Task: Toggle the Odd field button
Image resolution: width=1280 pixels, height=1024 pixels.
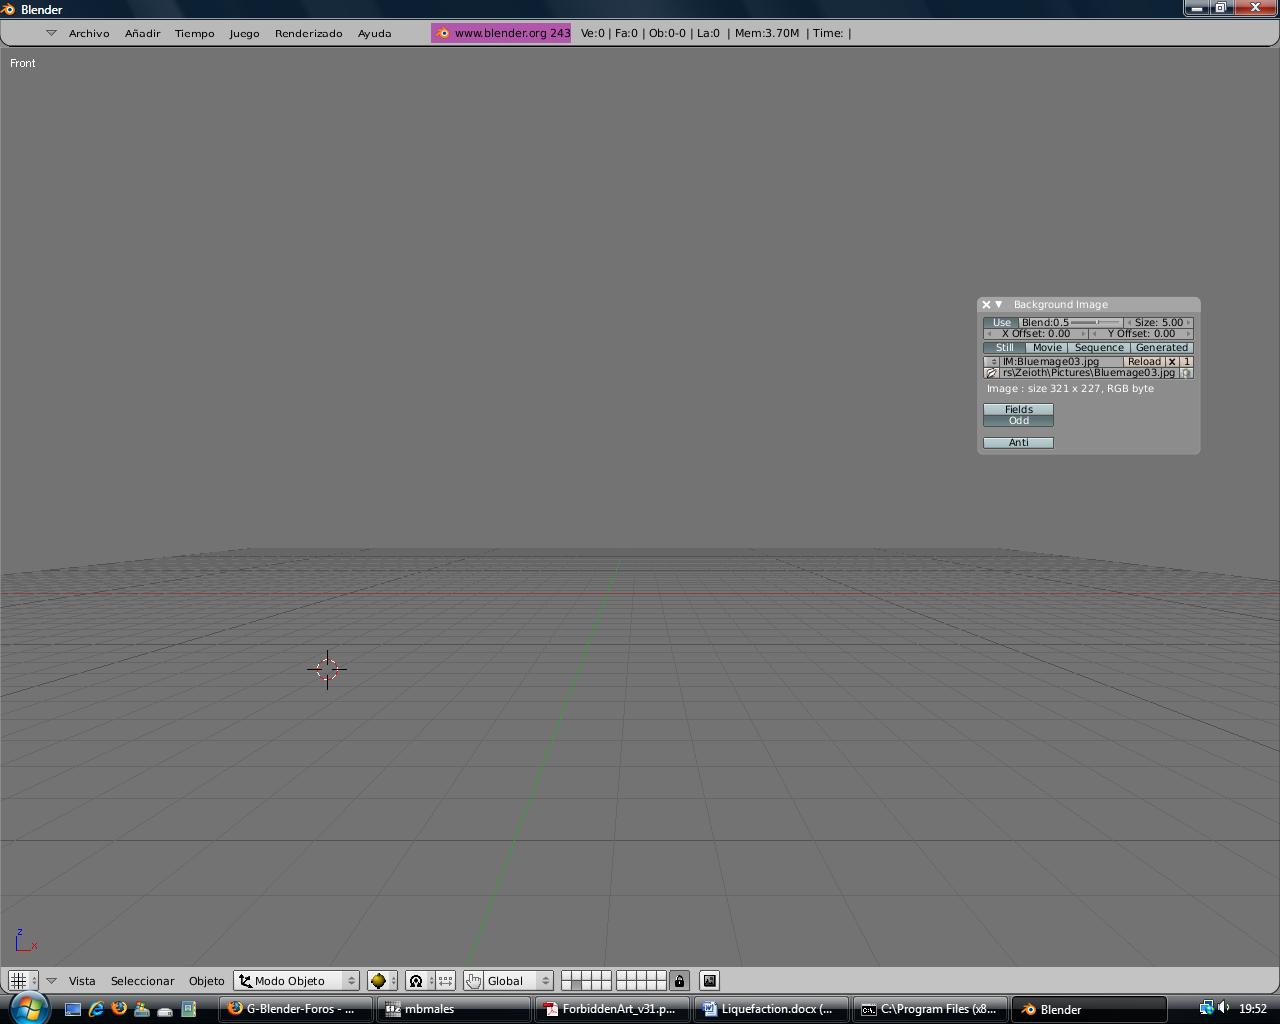Action: pos(1018,421)
